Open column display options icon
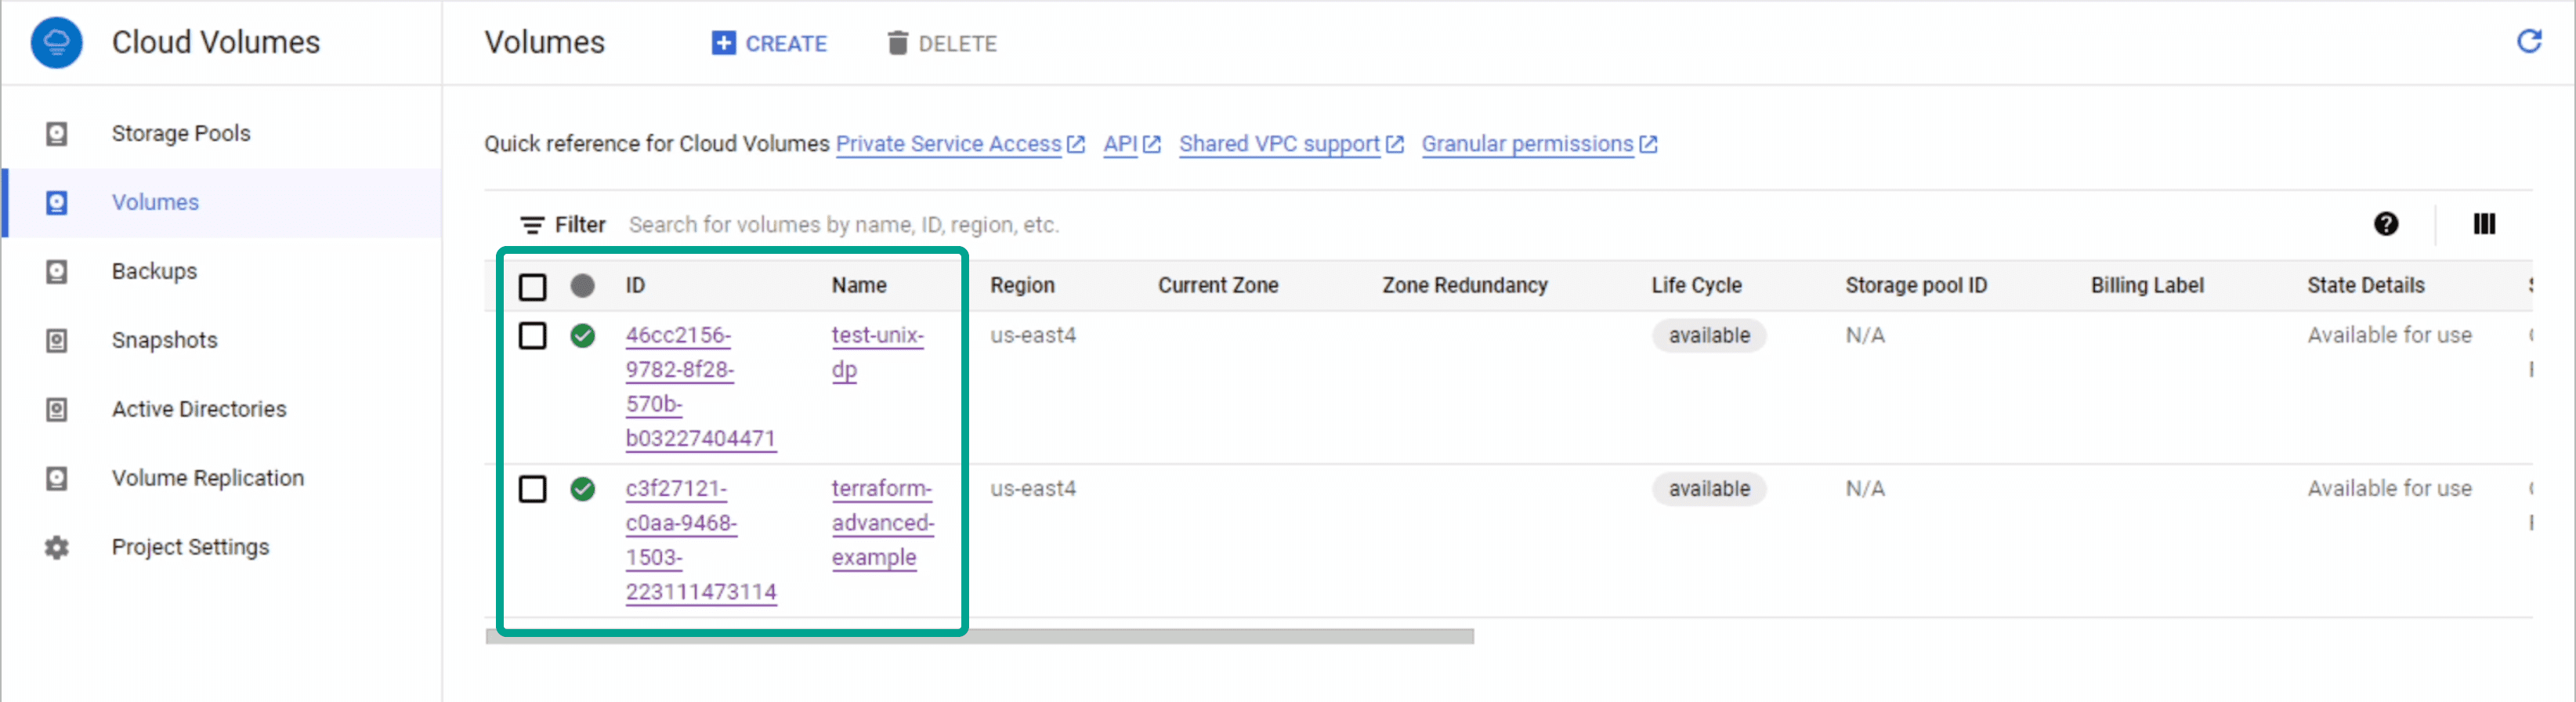The image size is (2576, 702). 2484,224
